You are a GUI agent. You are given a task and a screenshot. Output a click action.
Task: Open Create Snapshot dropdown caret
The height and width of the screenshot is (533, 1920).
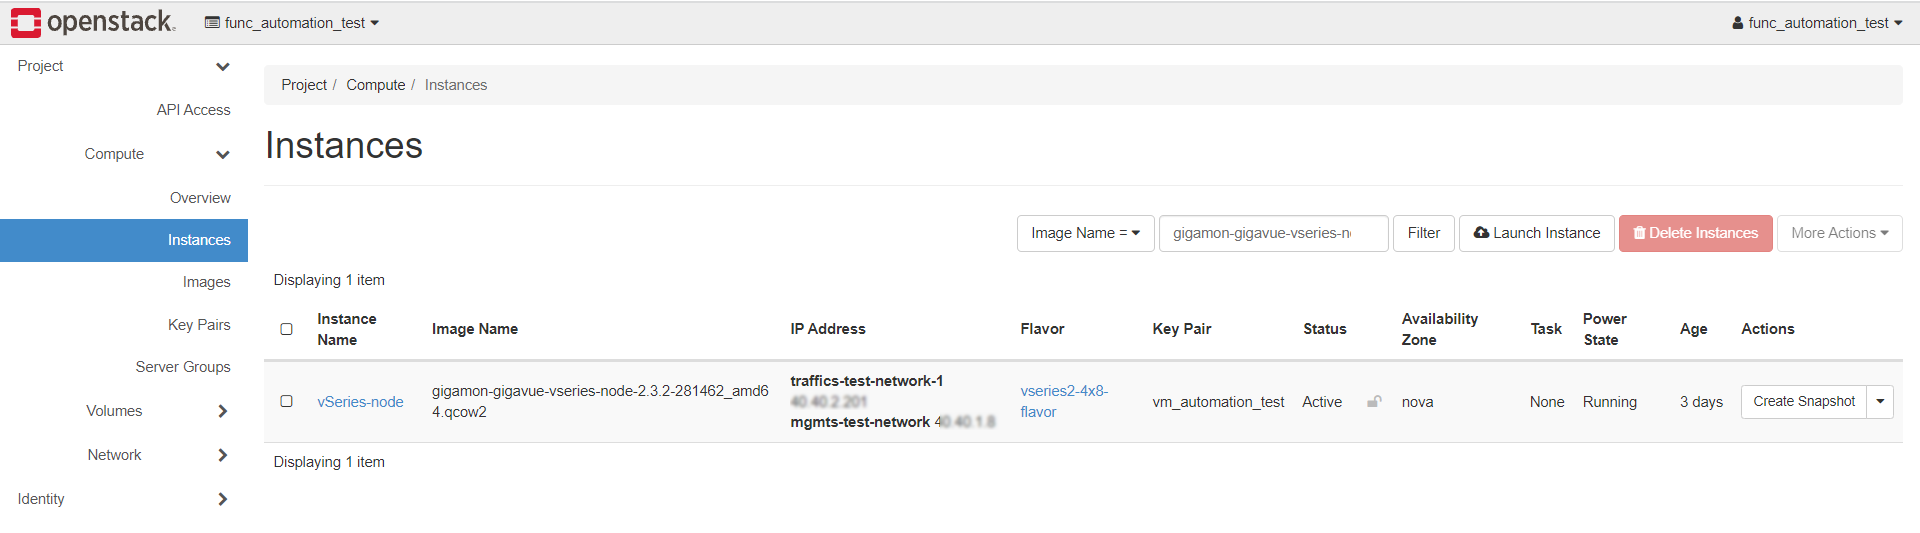[1880, 402]
